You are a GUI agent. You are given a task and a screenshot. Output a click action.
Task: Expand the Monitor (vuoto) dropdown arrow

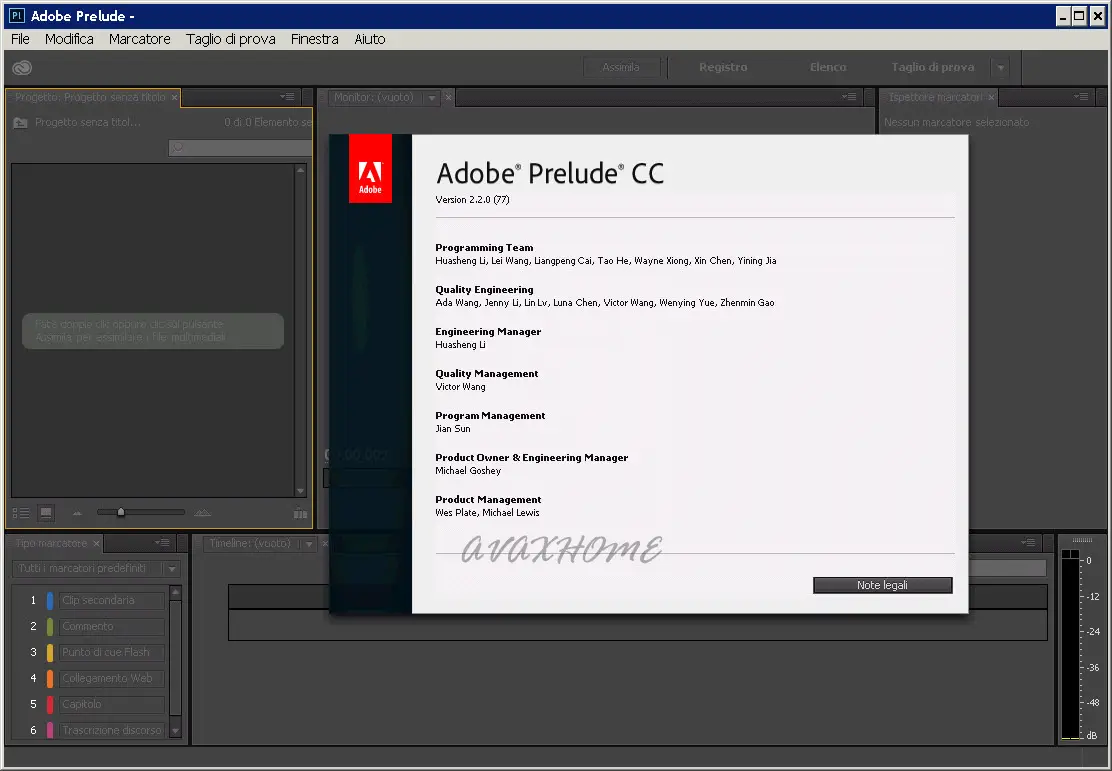[x=432, y=98]
